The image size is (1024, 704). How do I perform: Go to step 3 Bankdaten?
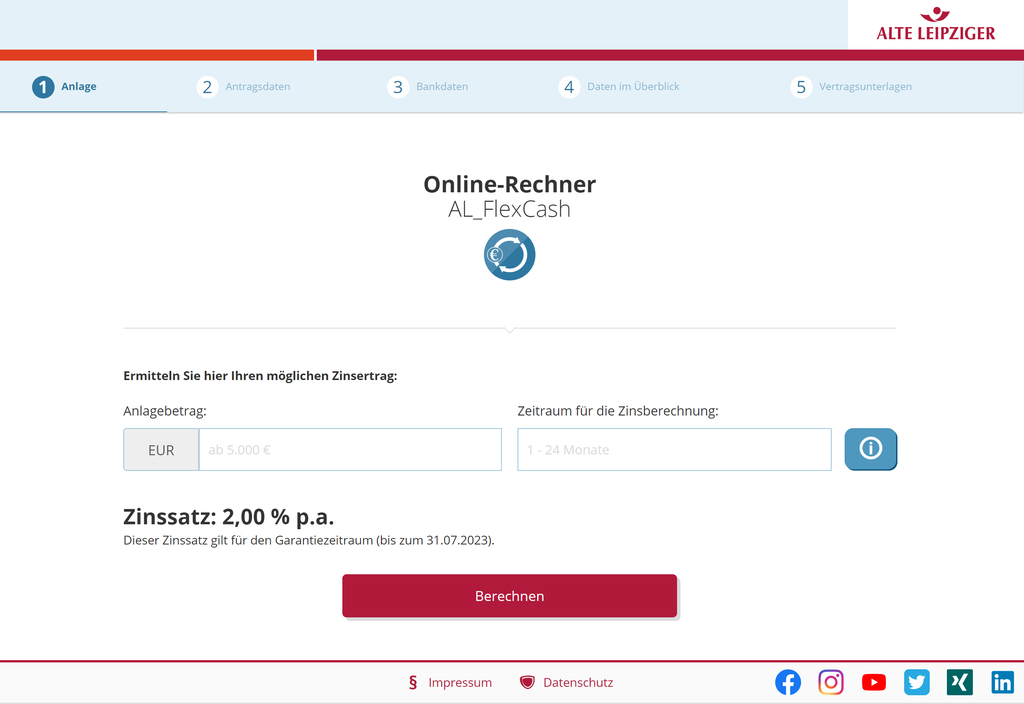428,87
